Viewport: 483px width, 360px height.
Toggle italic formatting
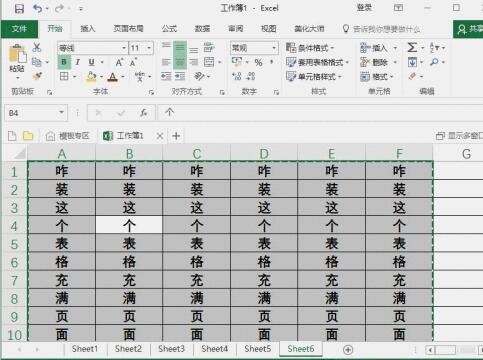pyautogui.click(x=77, y=62)
